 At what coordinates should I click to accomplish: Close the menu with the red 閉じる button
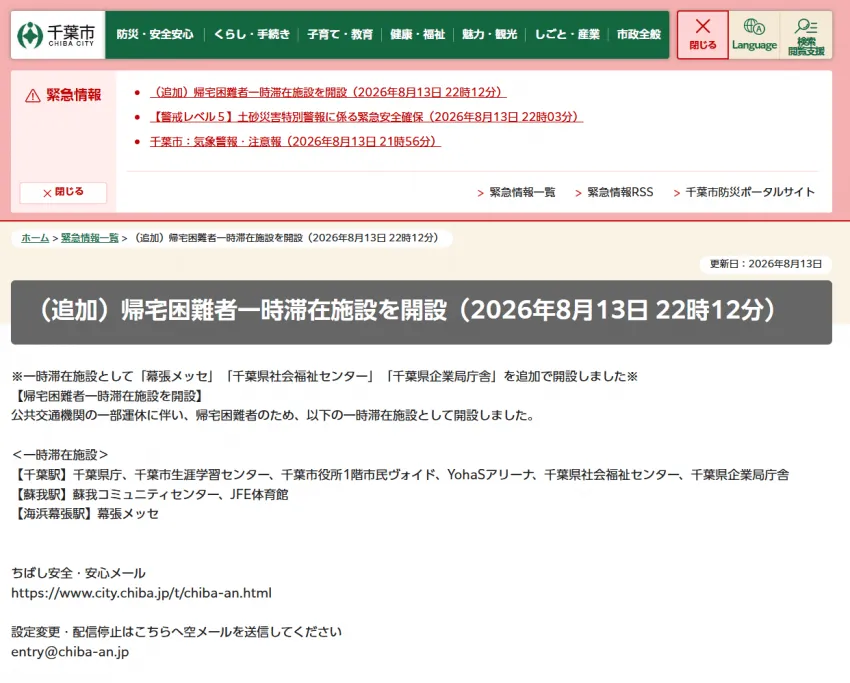click(x=703, y=35)
